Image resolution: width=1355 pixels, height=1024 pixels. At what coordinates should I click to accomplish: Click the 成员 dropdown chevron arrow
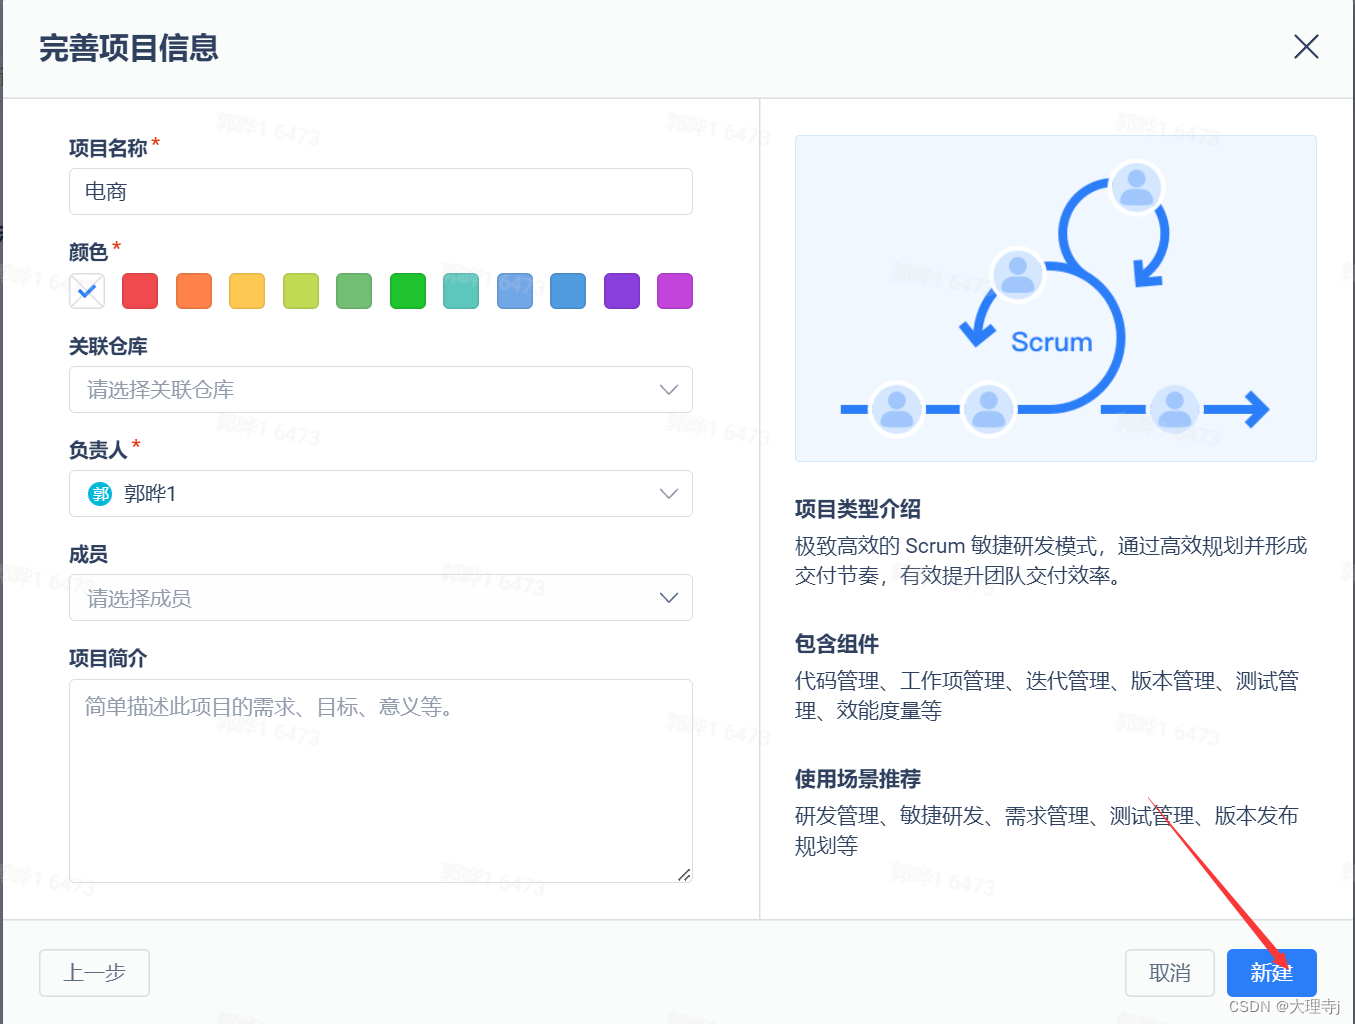tap(669, 597)
